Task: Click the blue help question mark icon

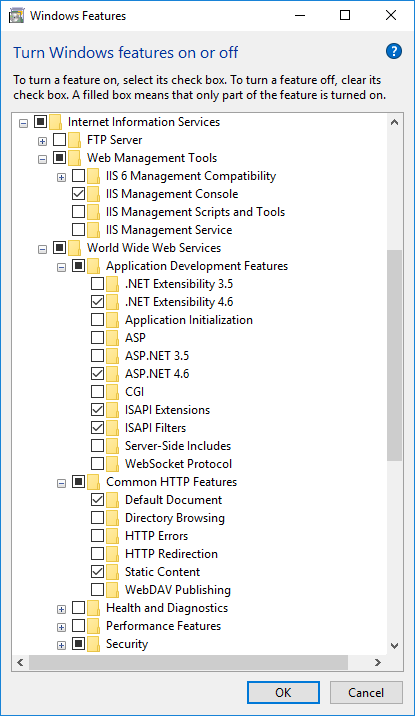Action: (394, 52)
